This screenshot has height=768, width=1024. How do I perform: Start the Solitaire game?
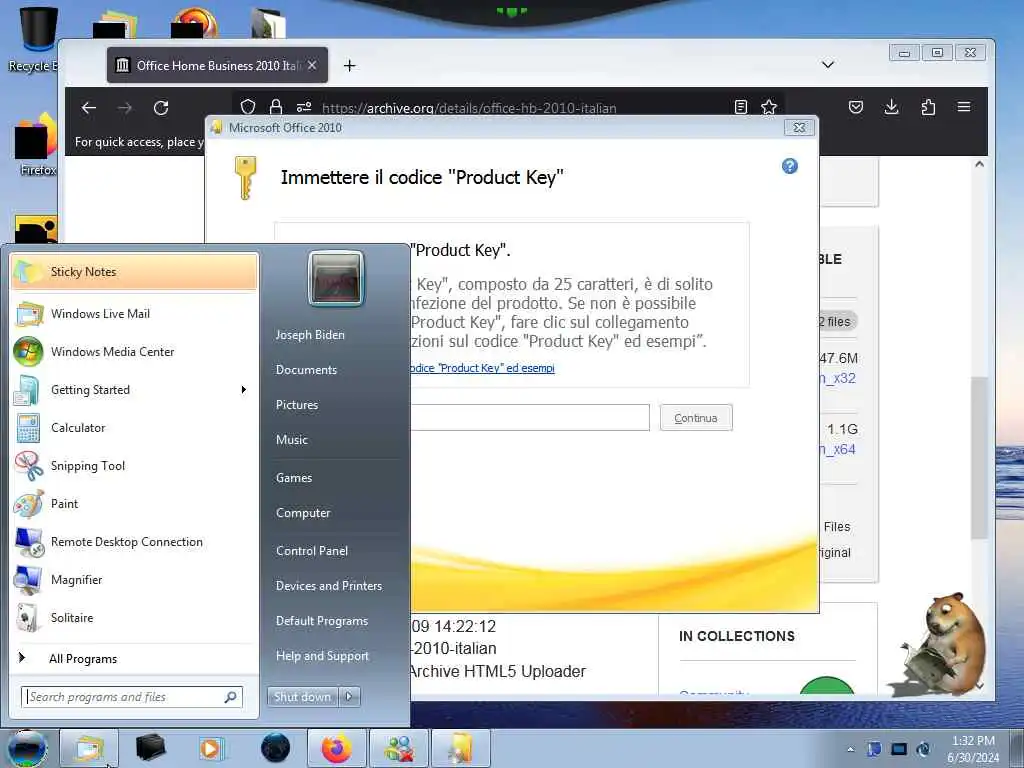[134, 618]
